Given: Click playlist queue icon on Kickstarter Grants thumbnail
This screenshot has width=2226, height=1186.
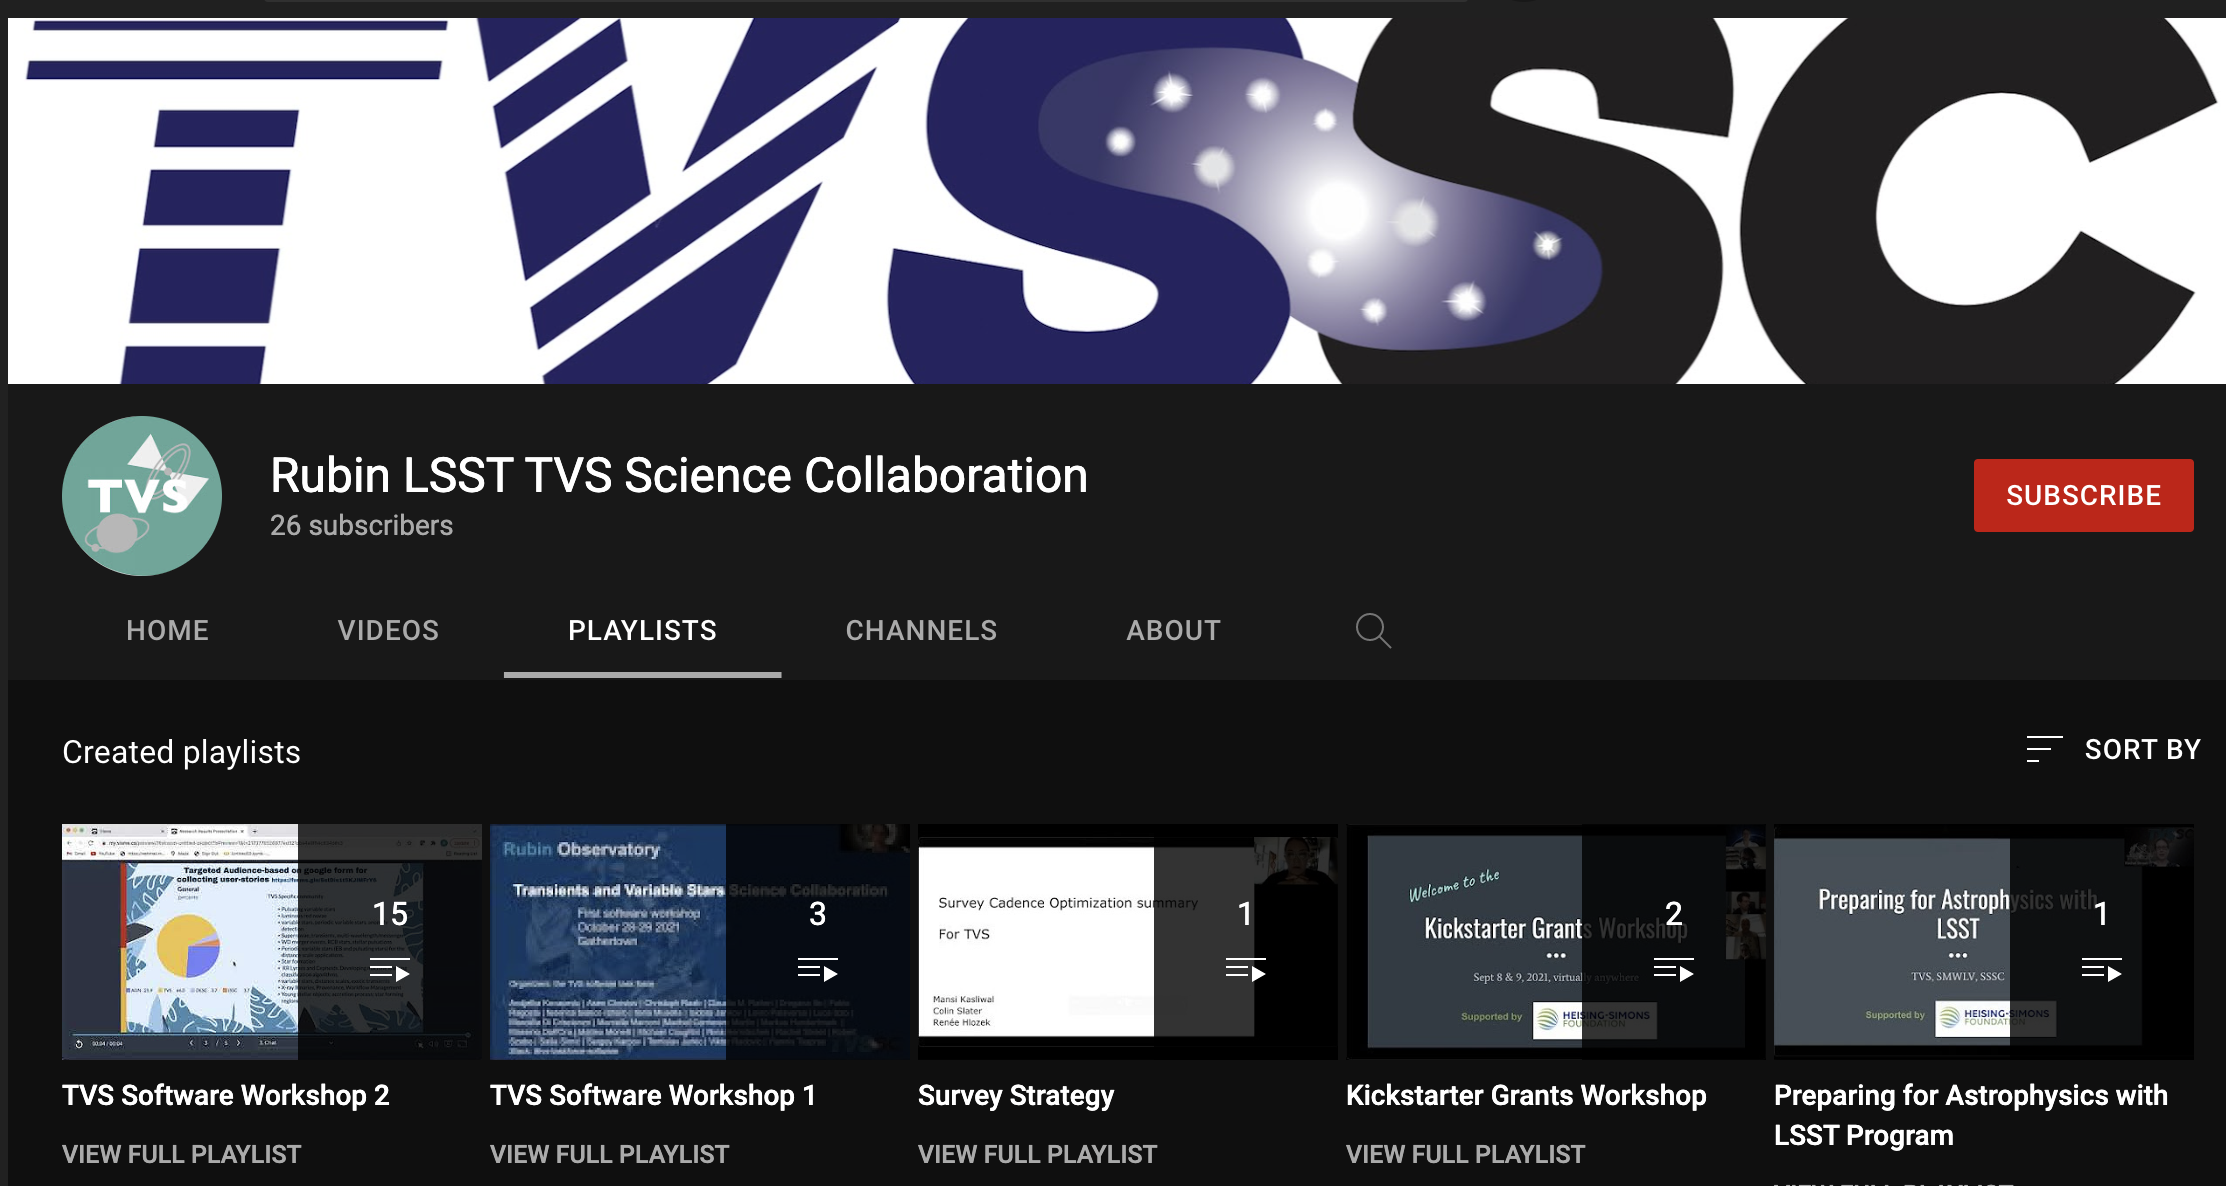Looking at the screenshot, I should pyautogui.click(x=1673, y=970).
